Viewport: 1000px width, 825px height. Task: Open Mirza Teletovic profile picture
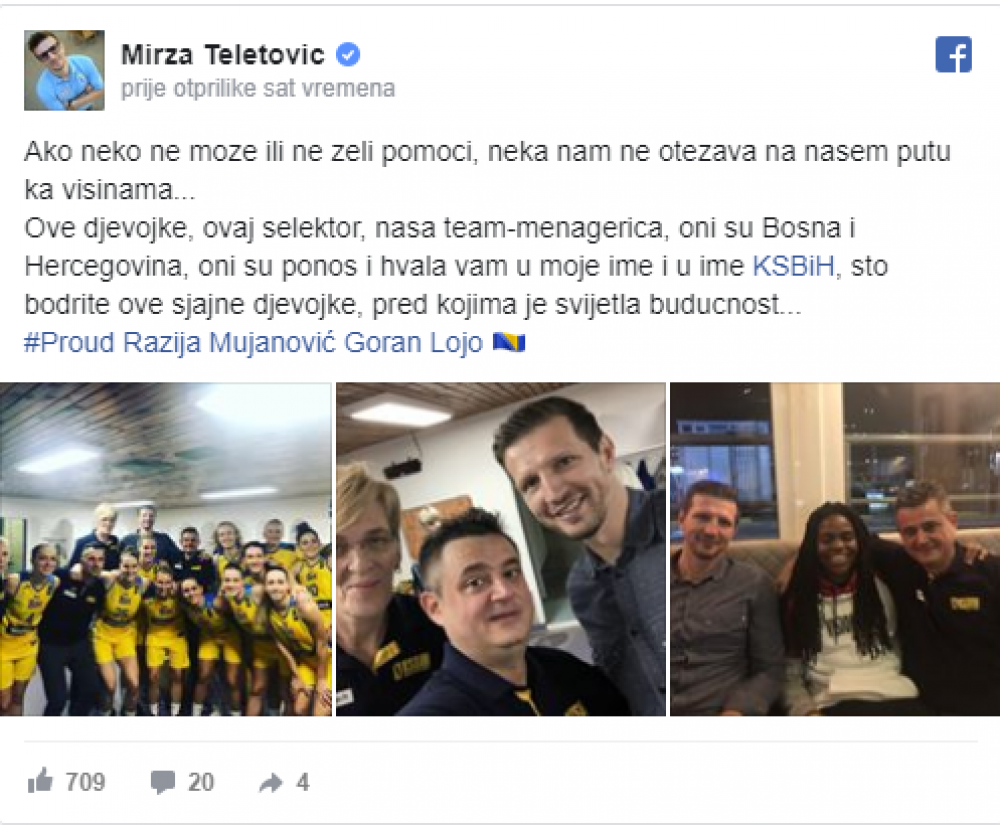64,70
